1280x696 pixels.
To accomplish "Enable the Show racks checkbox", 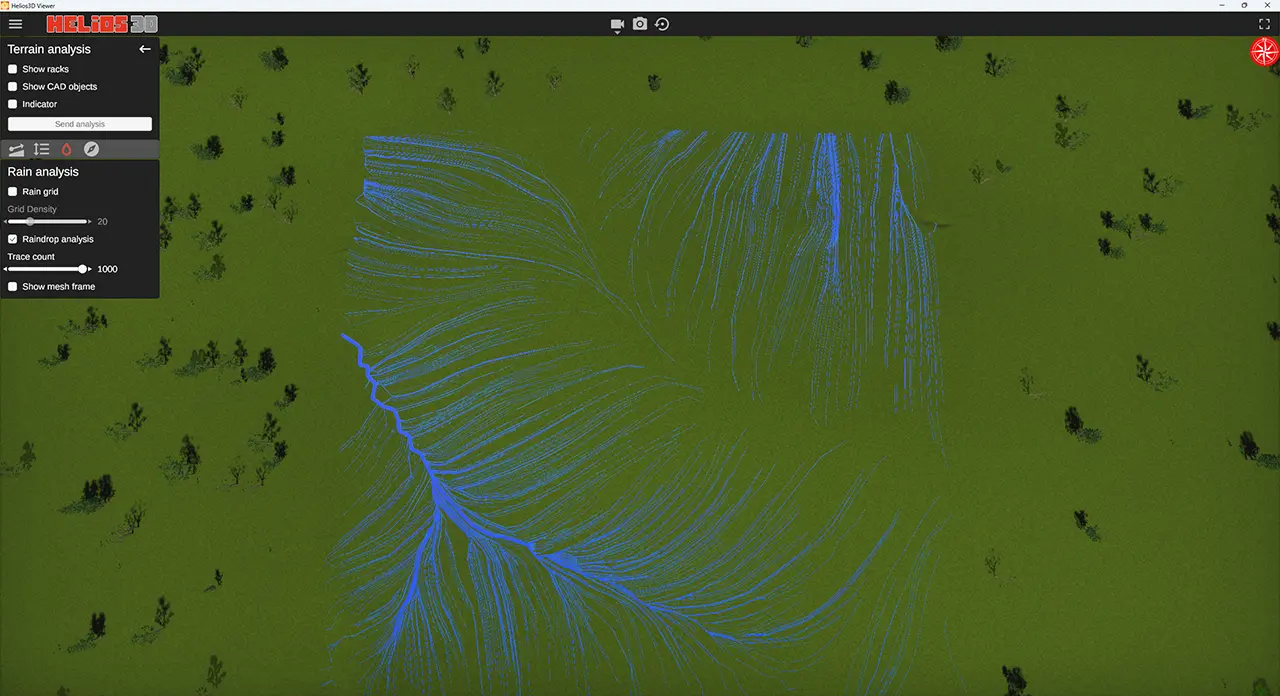I will [x=13, y=69].
